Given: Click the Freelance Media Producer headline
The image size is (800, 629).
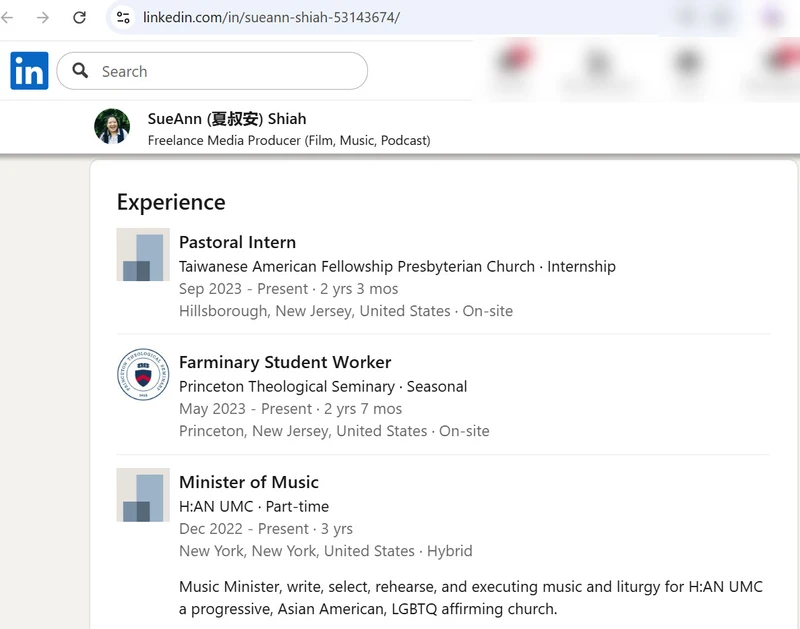Looking at the screenshot, I should pos(289,140).
